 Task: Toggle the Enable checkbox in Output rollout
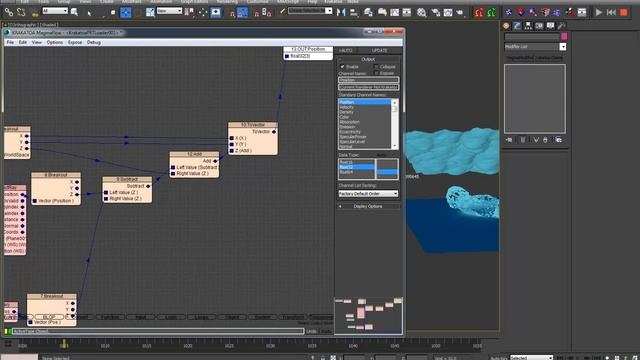coord(342,67)
